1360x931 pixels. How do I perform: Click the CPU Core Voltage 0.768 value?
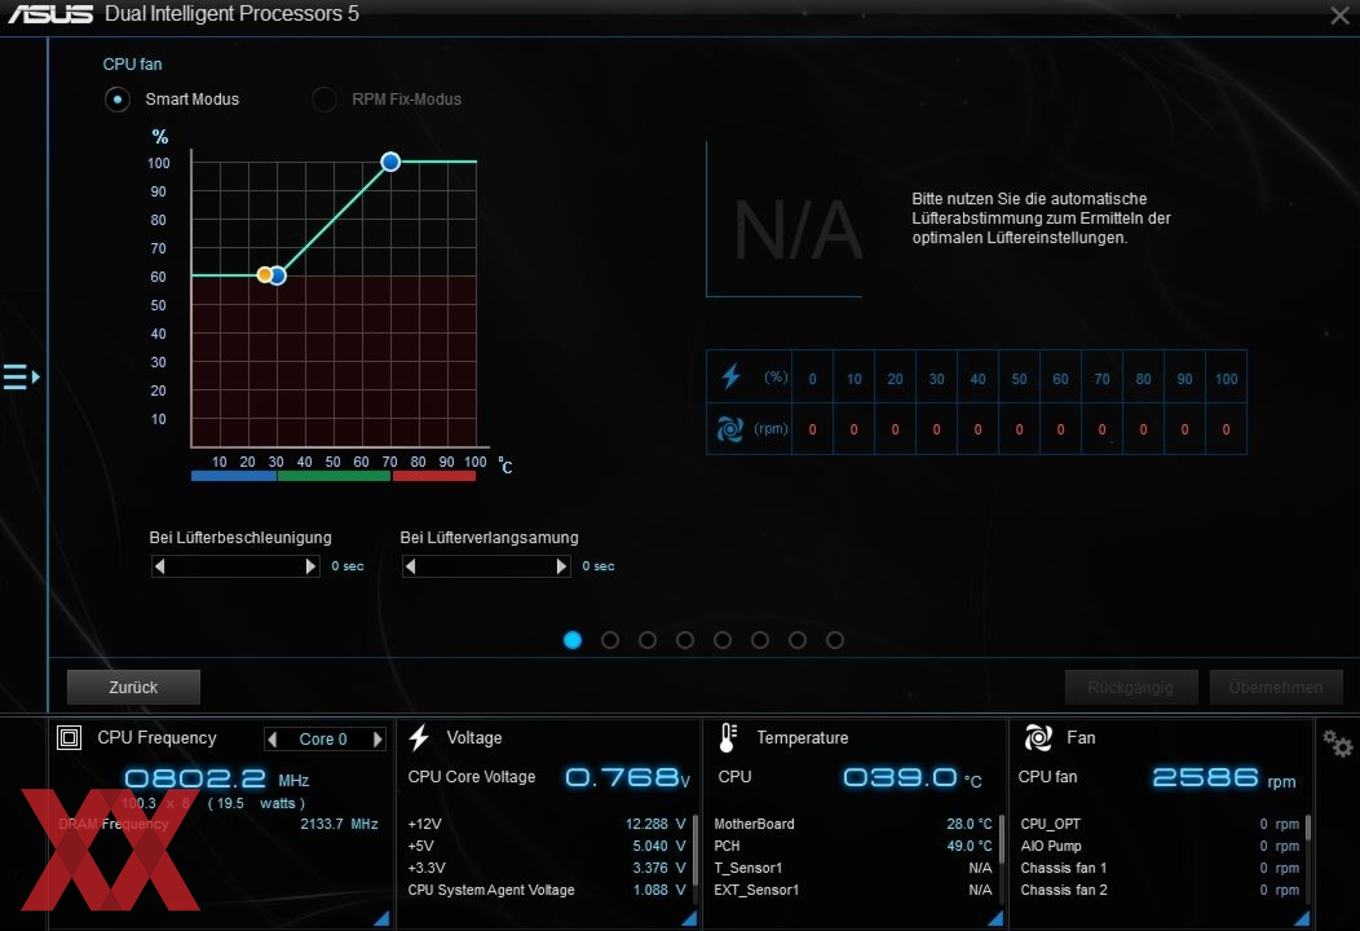click(x=627, y=777)
